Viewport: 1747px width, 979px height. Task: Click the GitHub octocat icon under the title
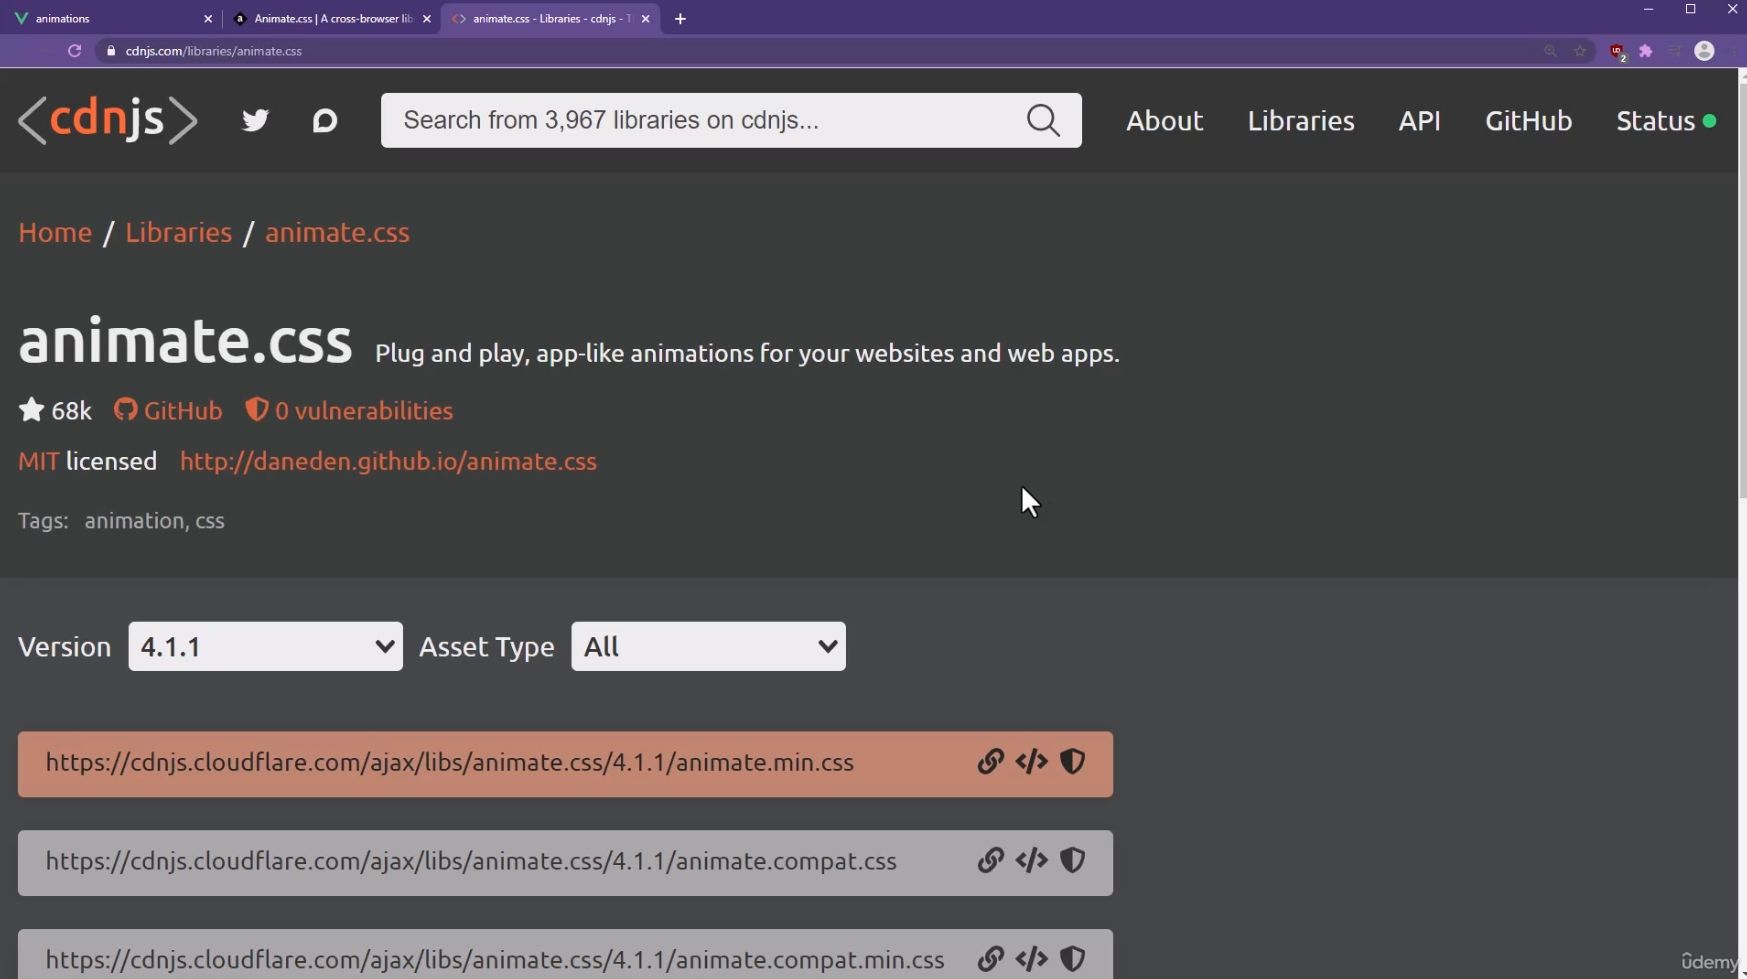tap(125, 410)
